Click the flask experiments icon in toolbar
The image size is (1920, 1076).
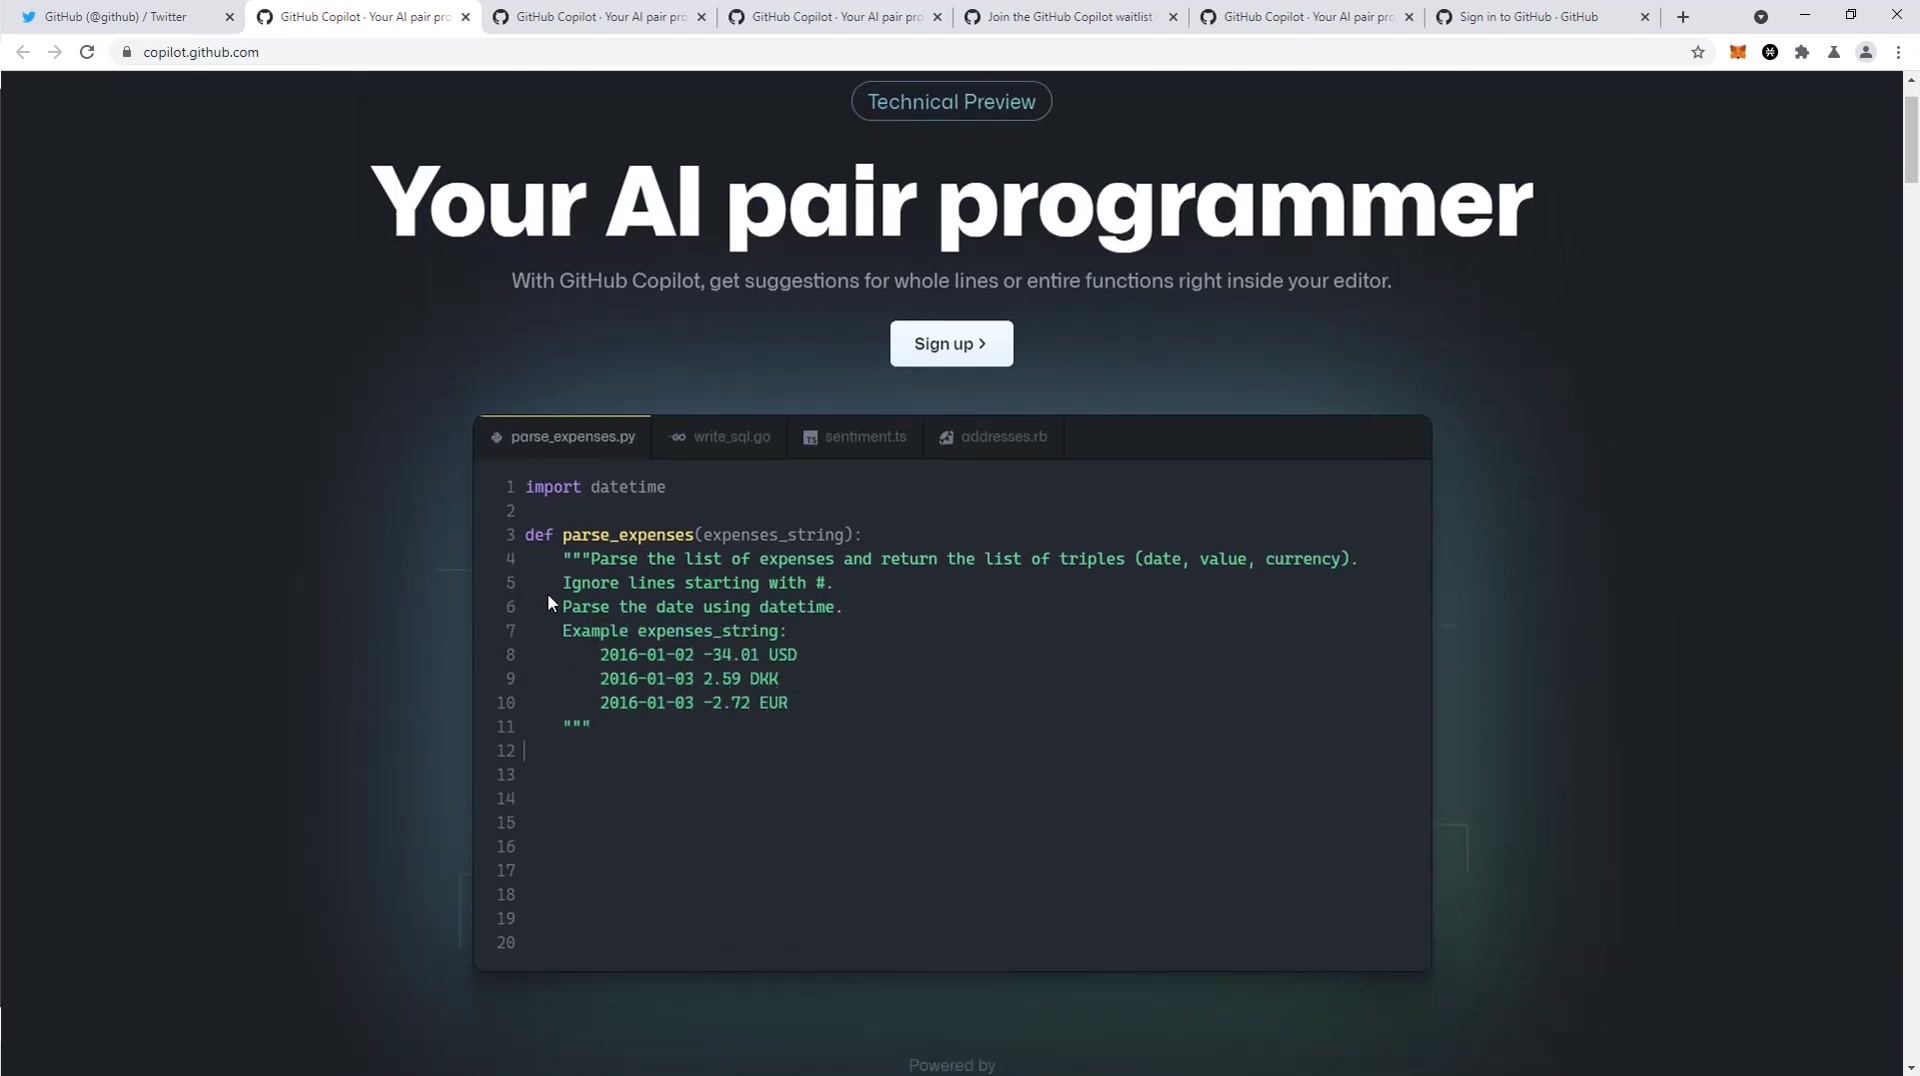coord(1834,52)
